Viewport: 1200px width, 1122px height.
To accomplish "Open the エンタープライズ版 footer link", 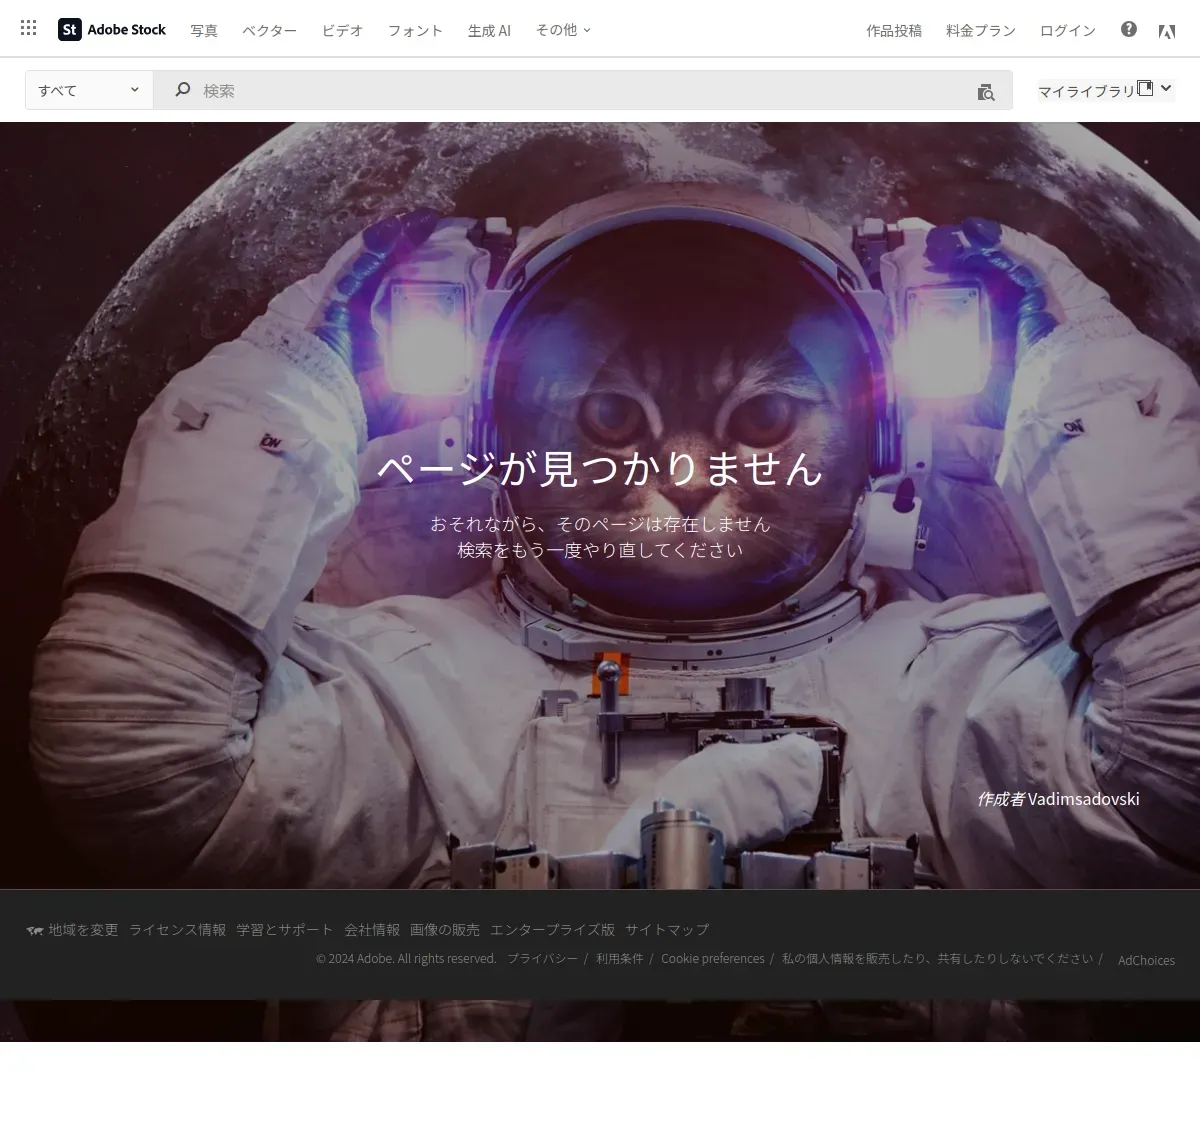I will click(x=552, y=930).
